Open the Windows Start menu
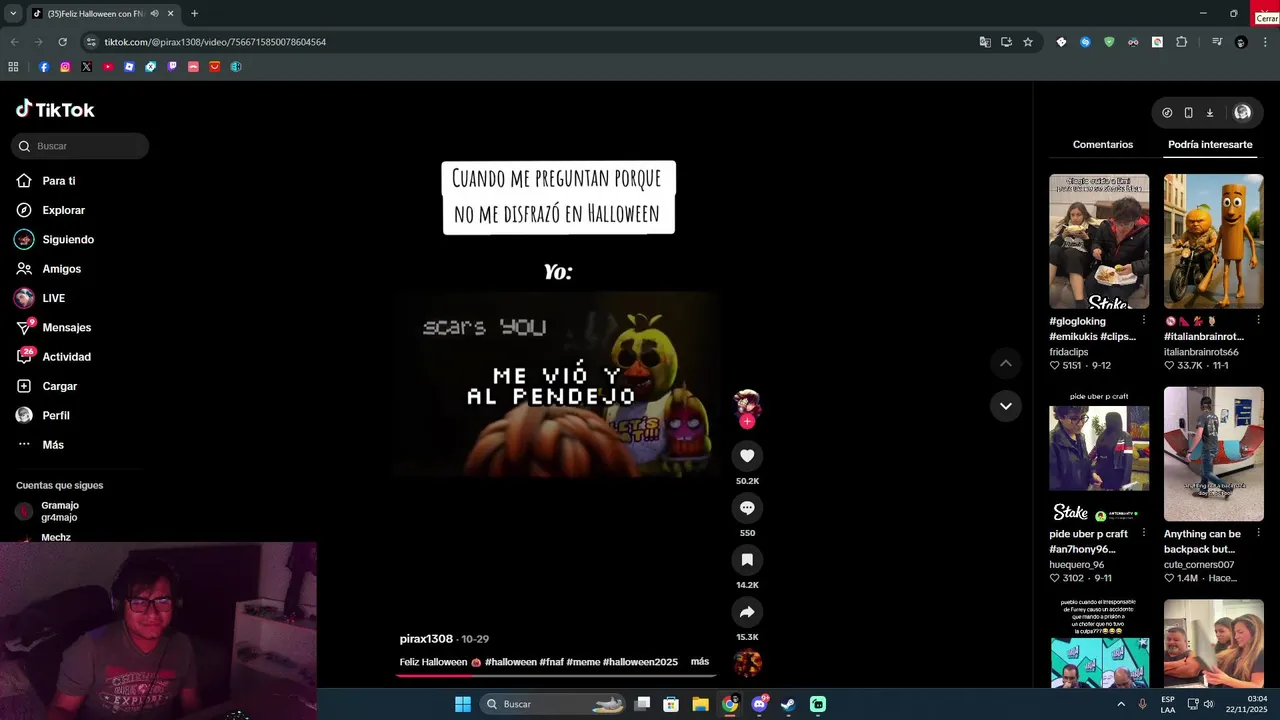The width and height of the screenshot is (1280, 720). 463,704
